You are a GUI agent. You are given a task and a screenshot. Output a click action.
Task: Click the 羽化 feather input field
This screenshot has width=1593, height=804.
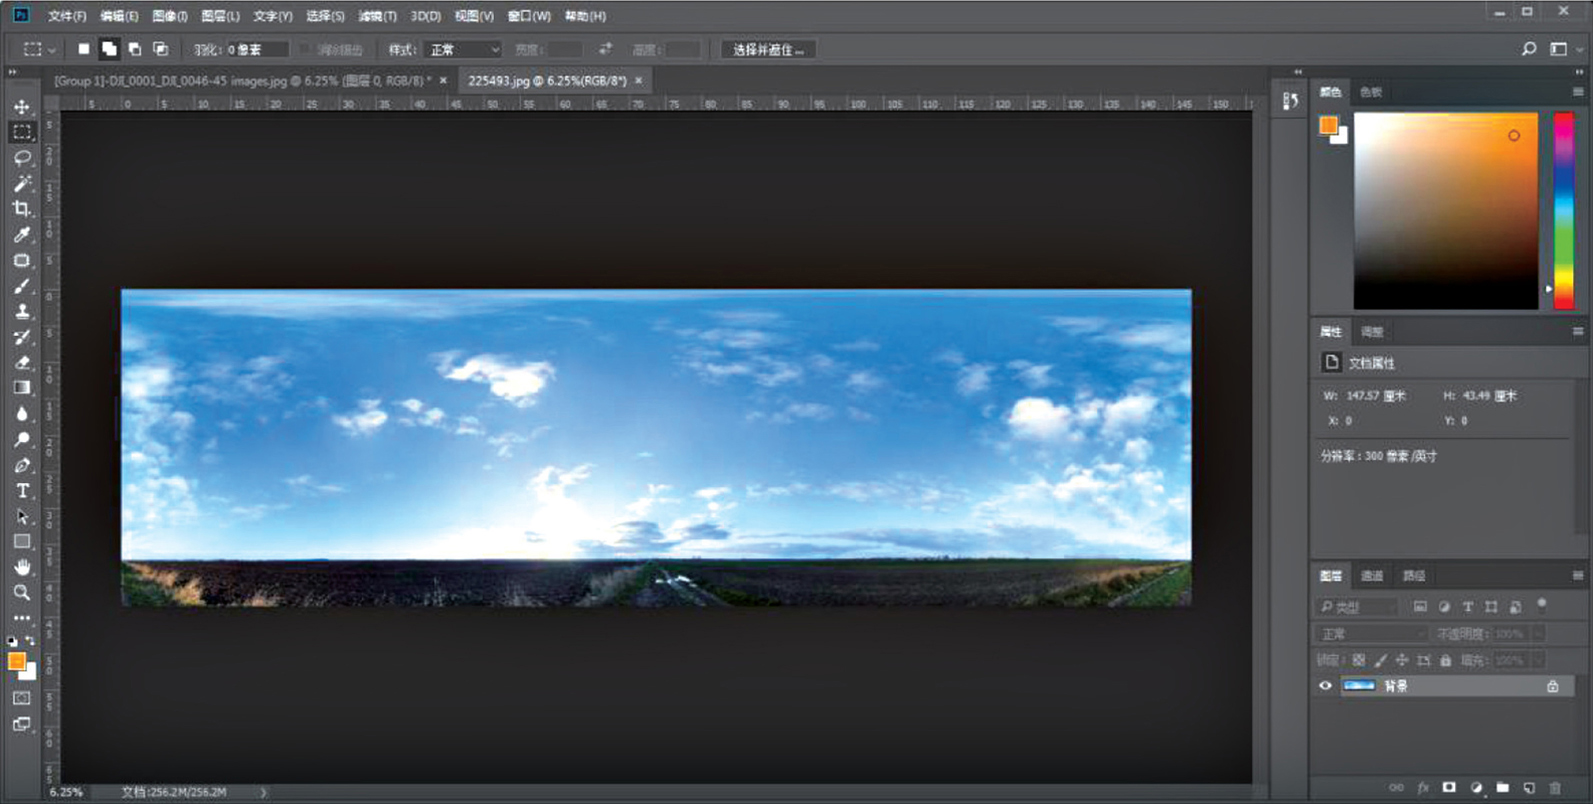click(x=257, y=49)
